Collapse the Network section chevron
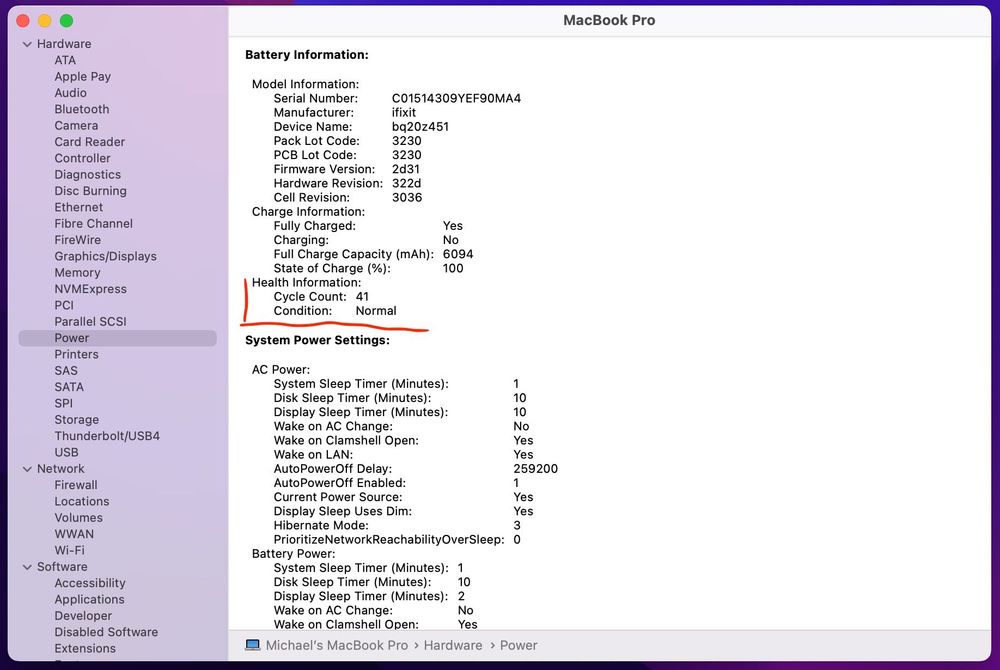The height and width of the screenshot is (670, 1000). (27, 469)
